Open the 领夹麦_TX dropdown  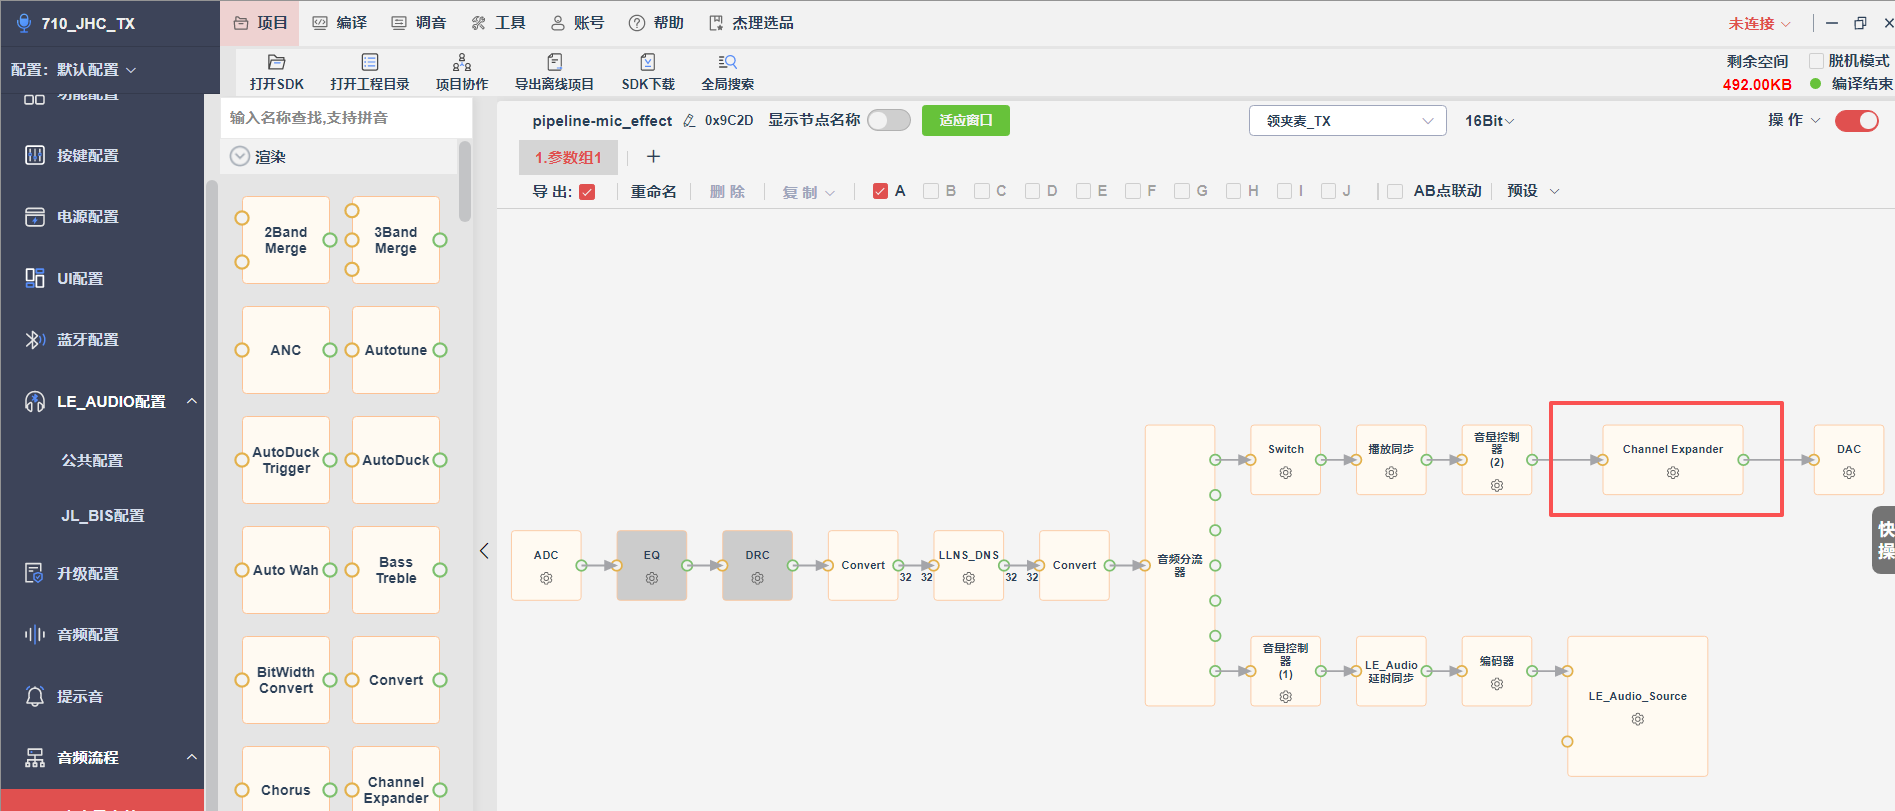[1348, 121]
